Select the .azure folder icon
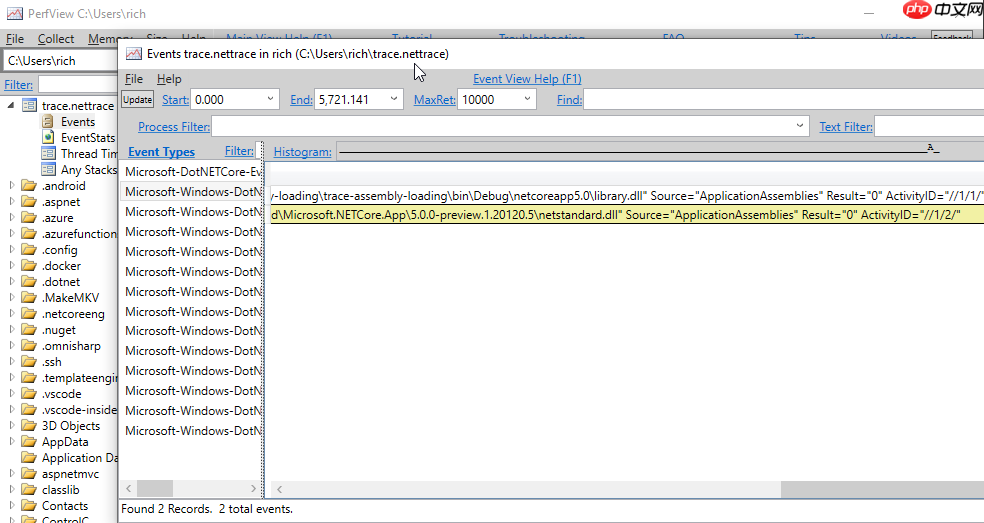Image resolution: width=984 pixels, height=523 pixels. click(x=29, y=218)
